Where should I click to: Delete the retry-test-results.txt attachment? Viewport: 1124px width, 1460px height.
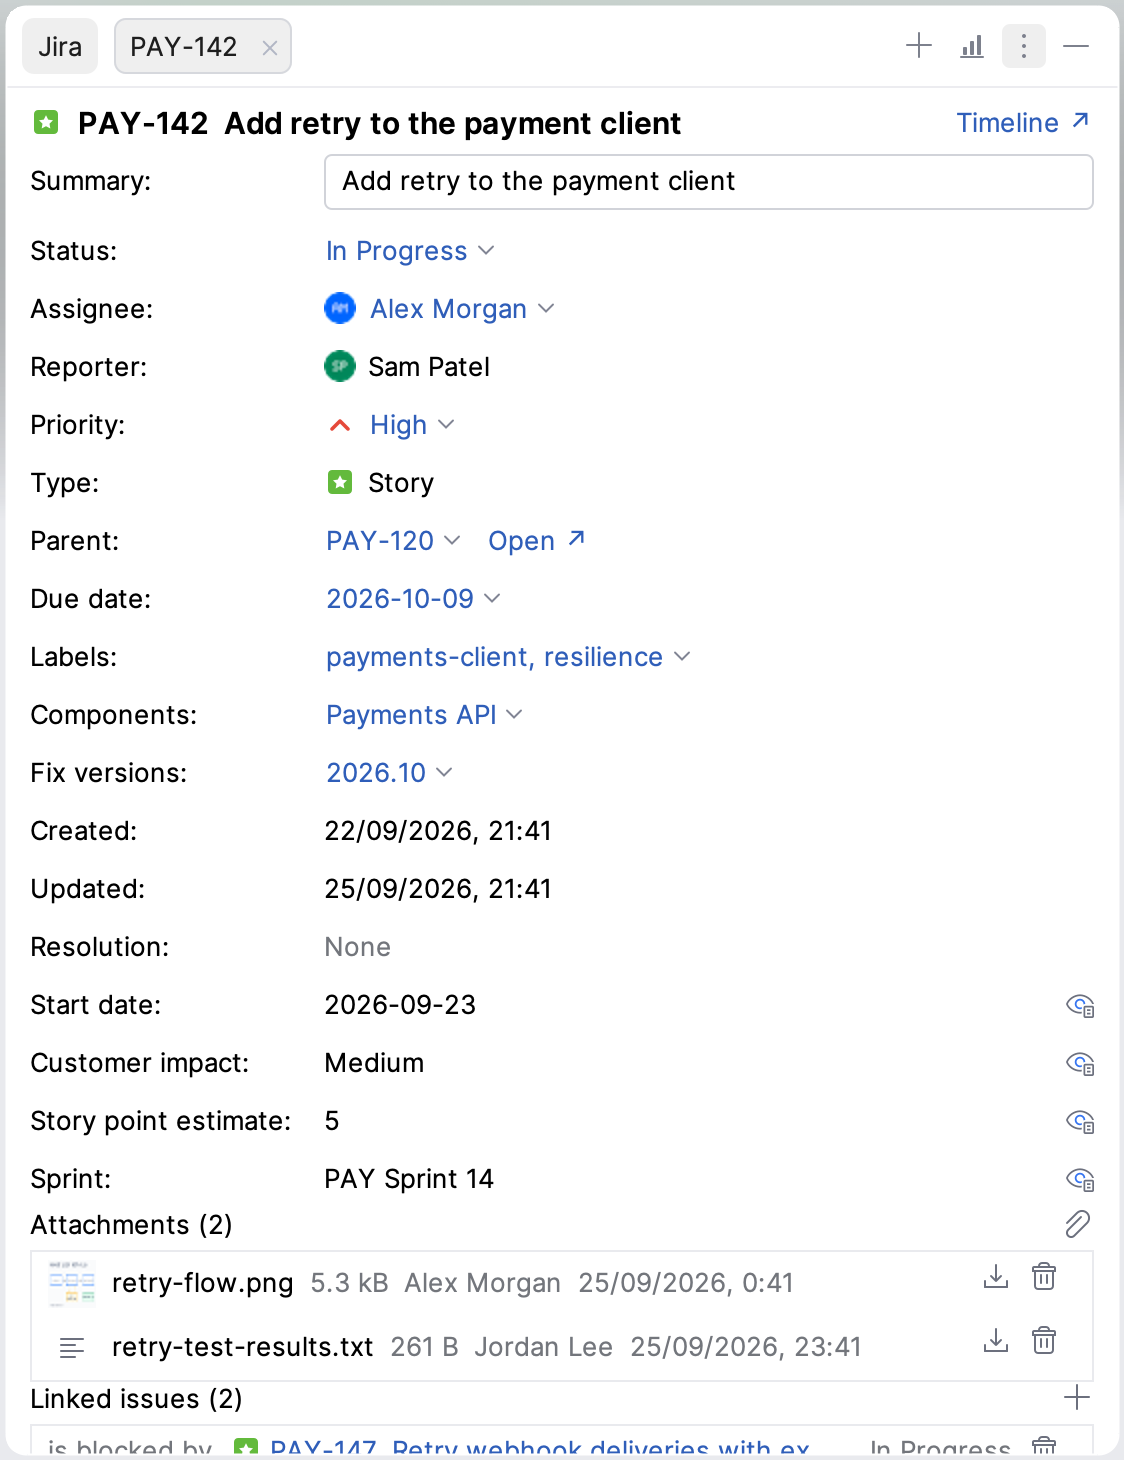(x=1044, y=1341)
